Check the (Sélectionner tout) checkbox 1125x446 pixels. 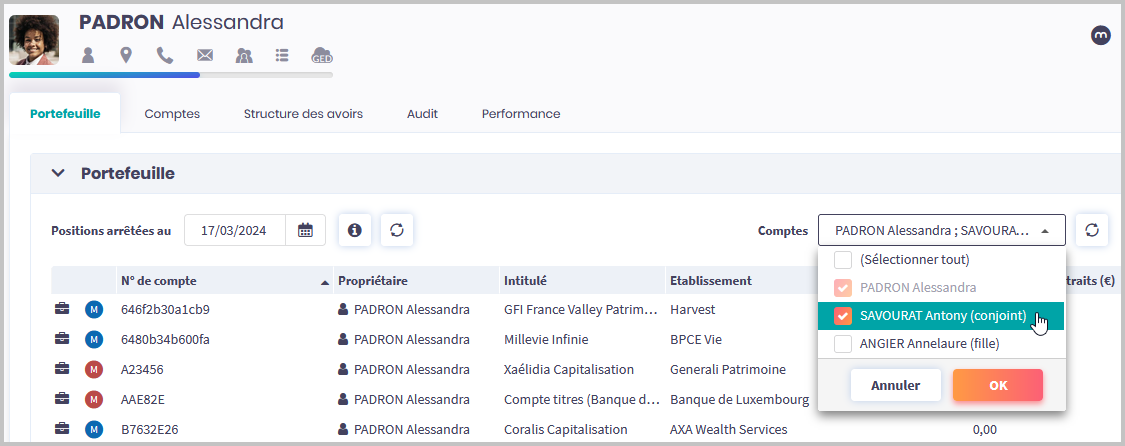[x=843, y=260]
